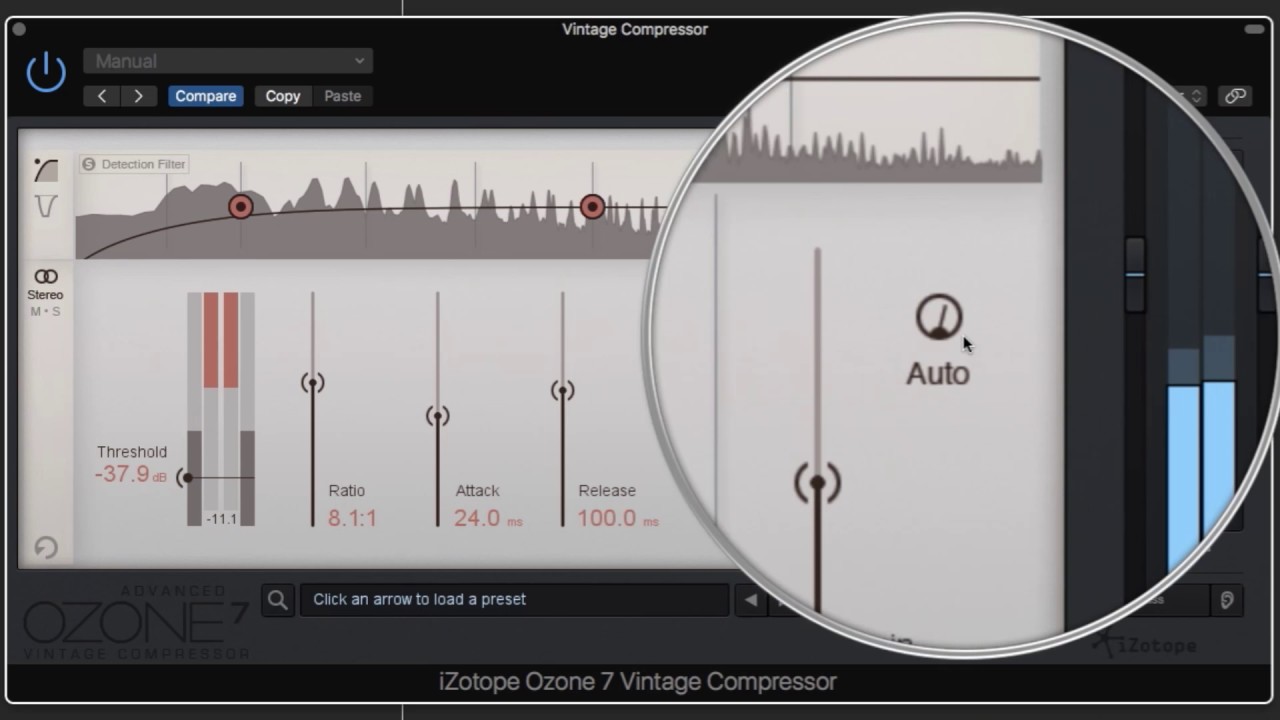Go to next setting with right arrow

coord(138,96)
